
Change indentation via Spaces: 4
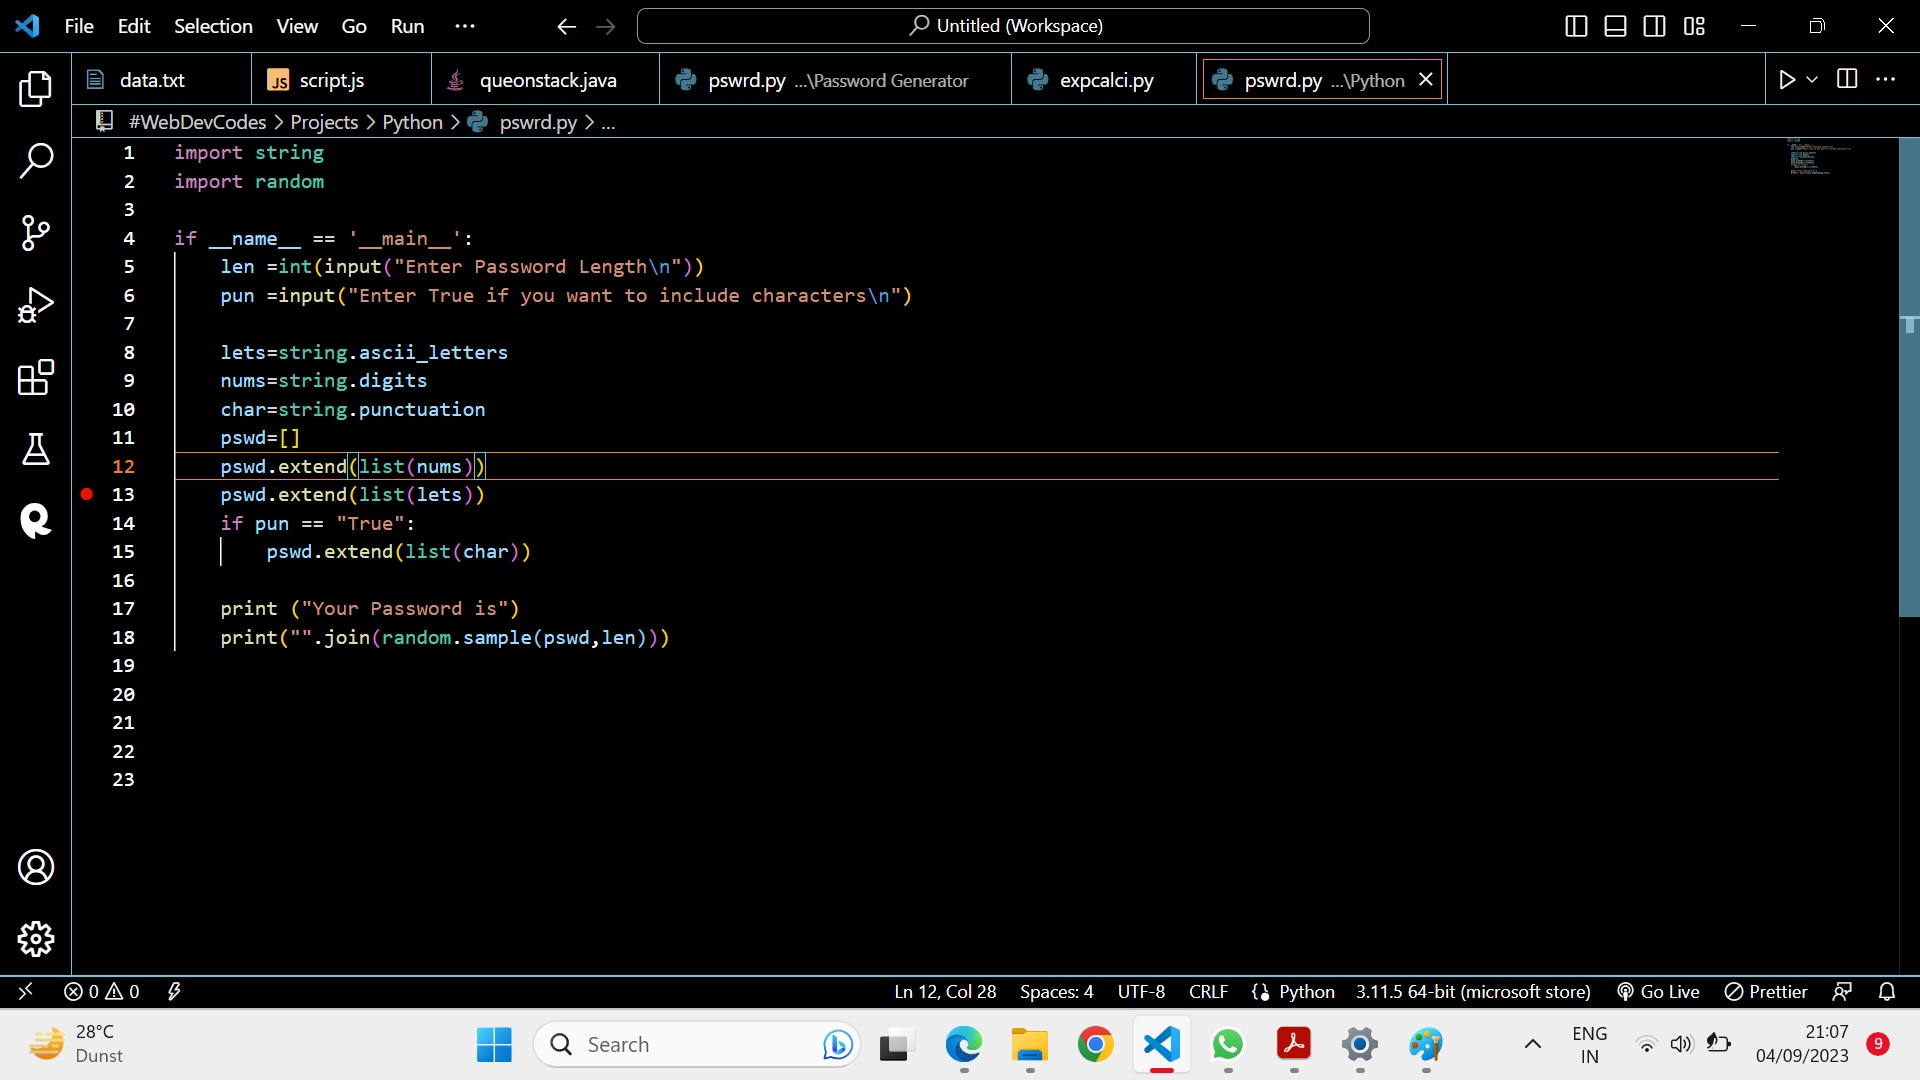[1056, 991]
